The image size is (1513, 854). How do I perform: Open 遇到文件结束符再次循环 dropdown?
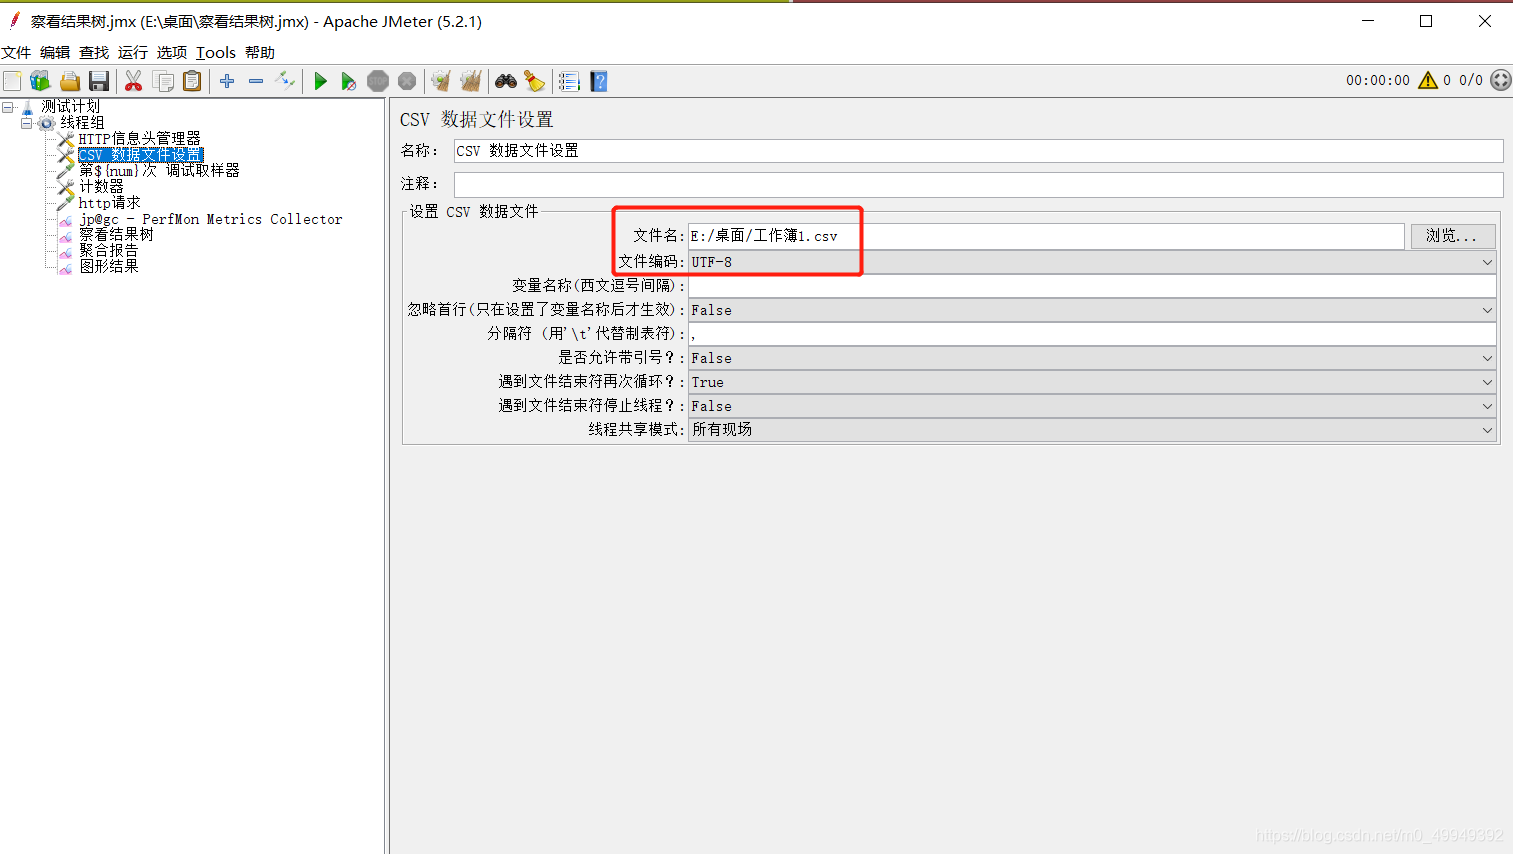1092,382
